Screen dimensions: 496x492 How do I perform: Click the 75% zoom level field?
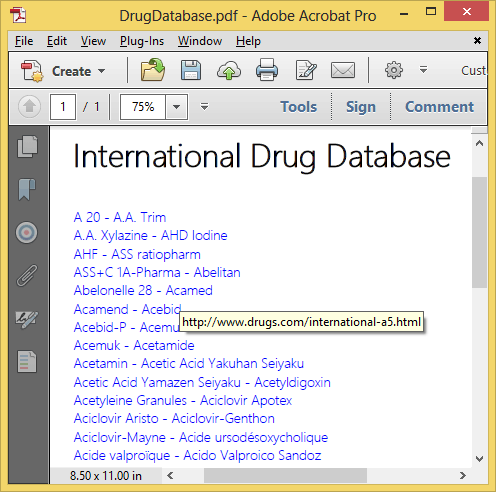[143, 107]
